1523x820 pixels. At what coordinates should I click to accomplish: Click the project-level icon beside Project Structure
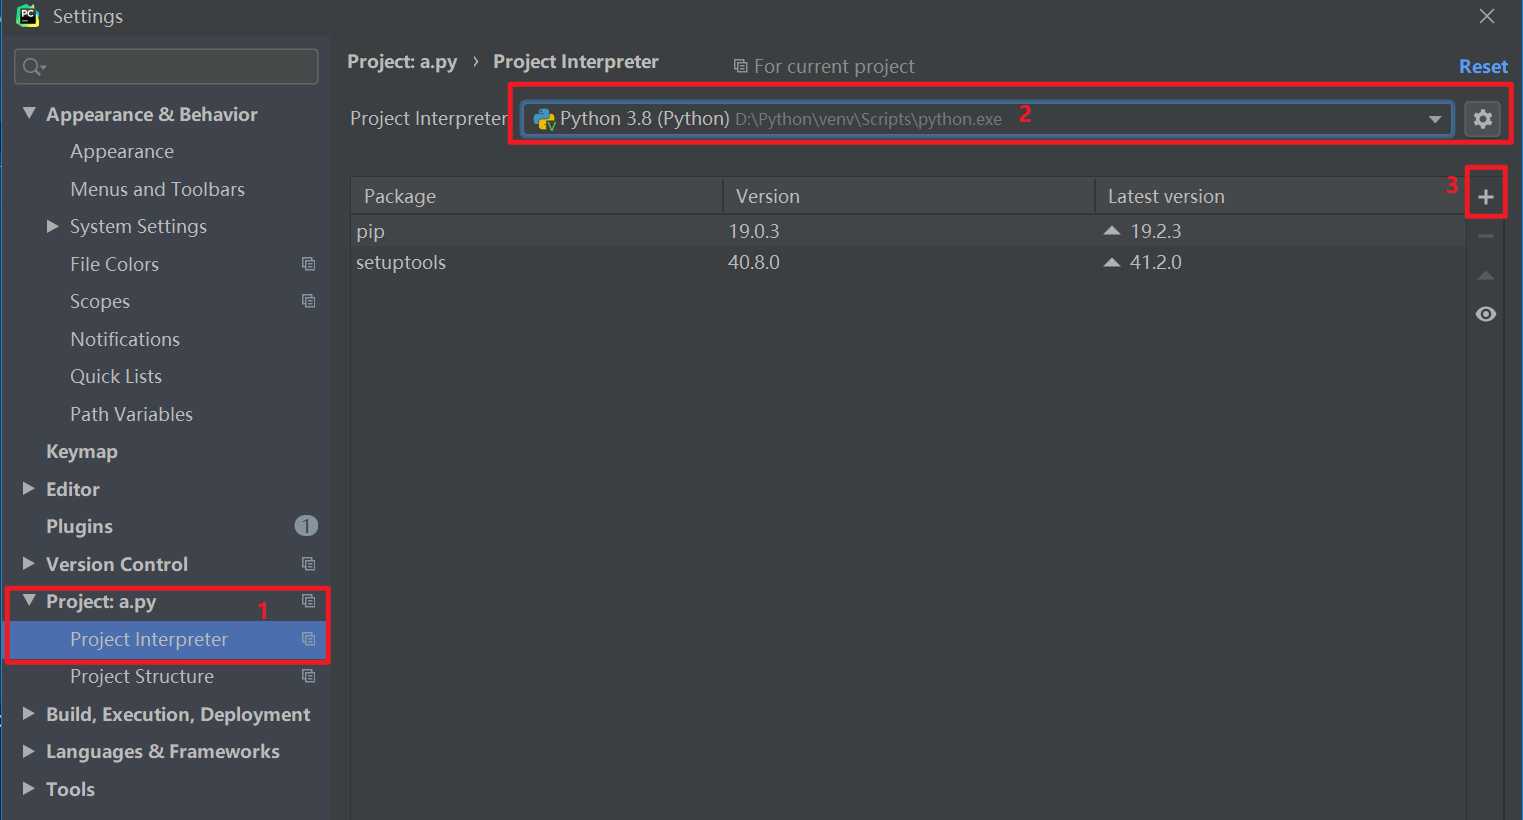308,676
